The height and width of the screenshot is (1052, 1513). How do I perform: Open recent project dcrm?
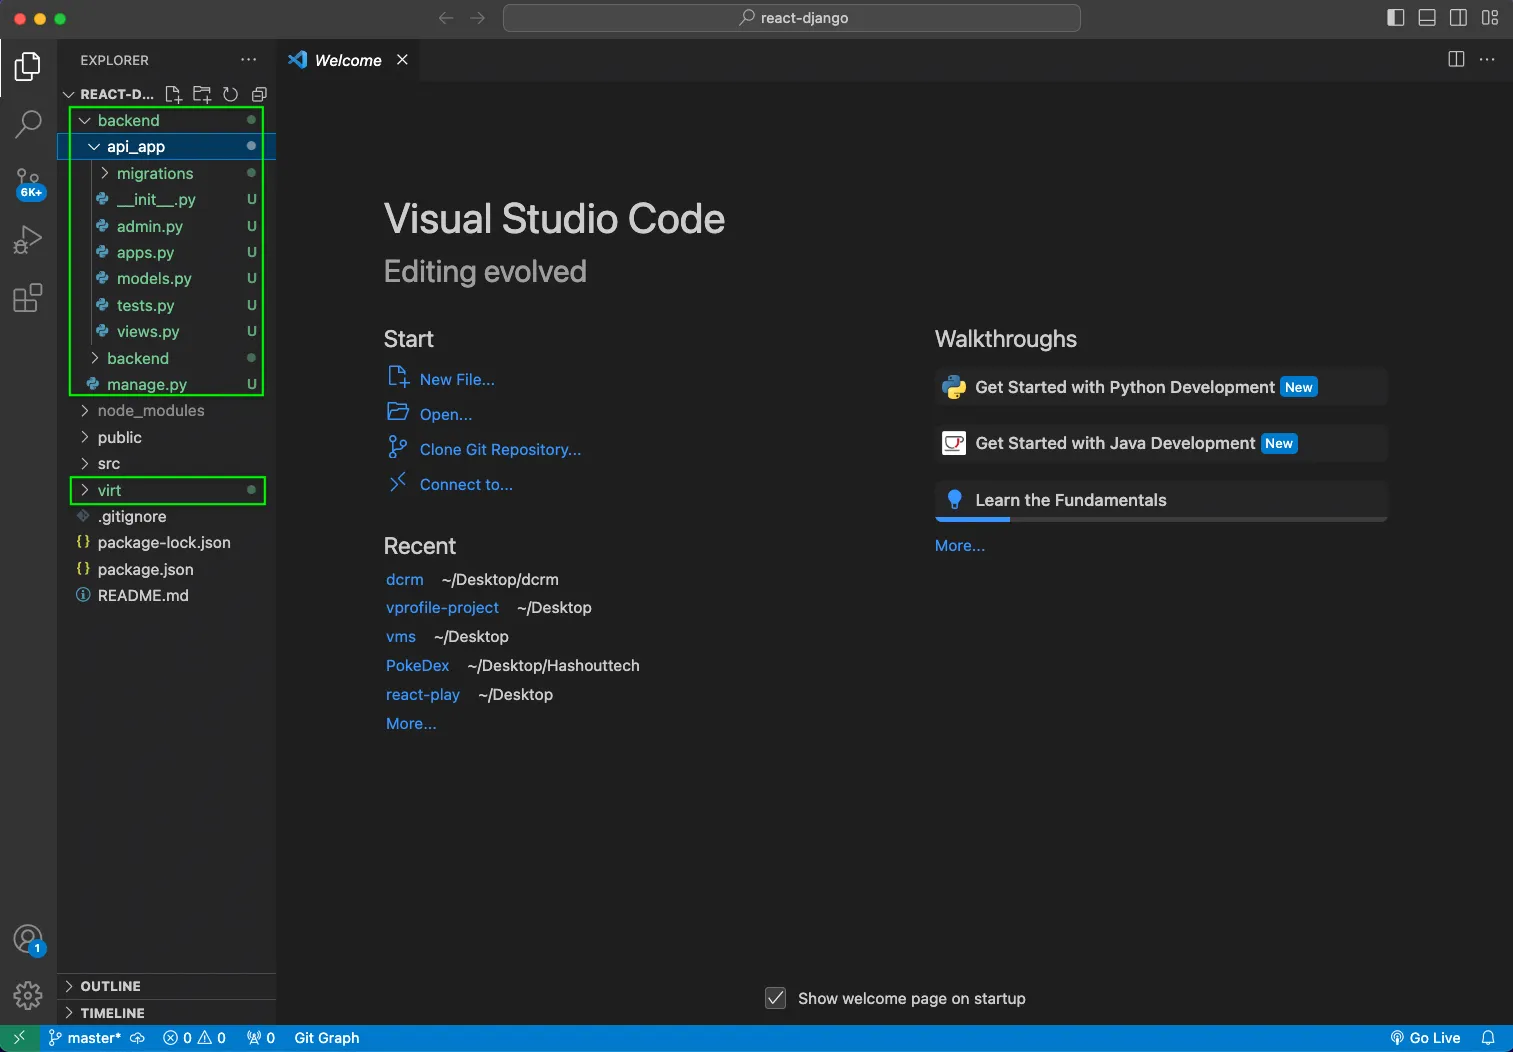(x=405, y=580)
